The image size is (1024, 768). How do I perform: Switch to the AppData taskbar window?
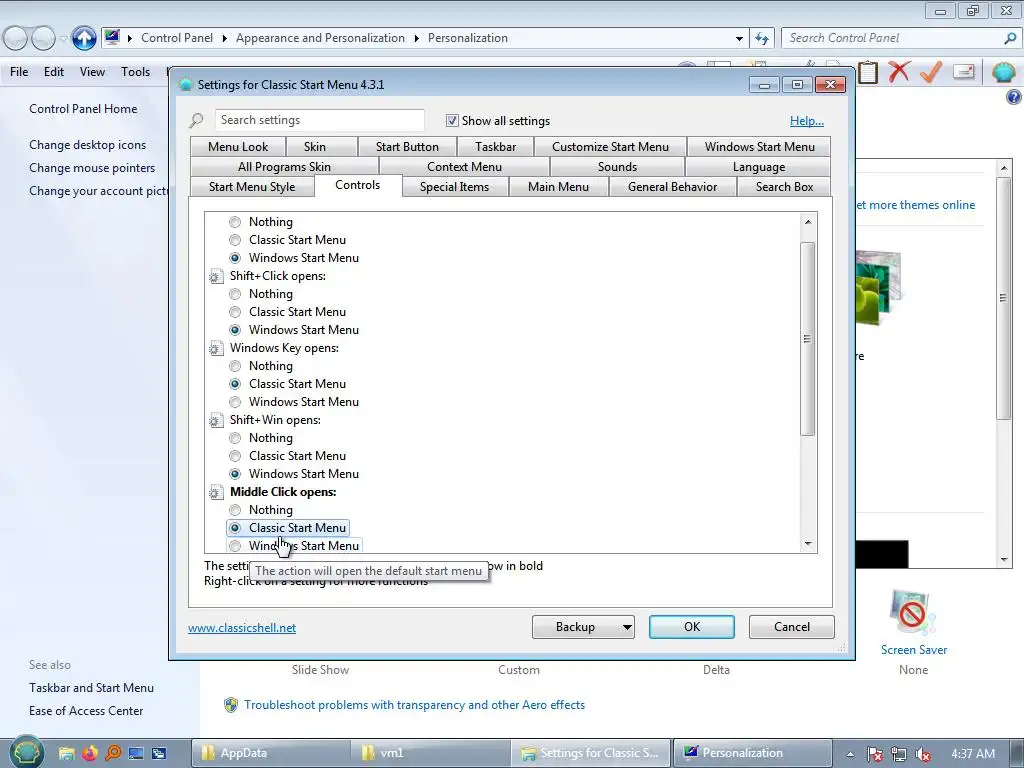(270, 753)
